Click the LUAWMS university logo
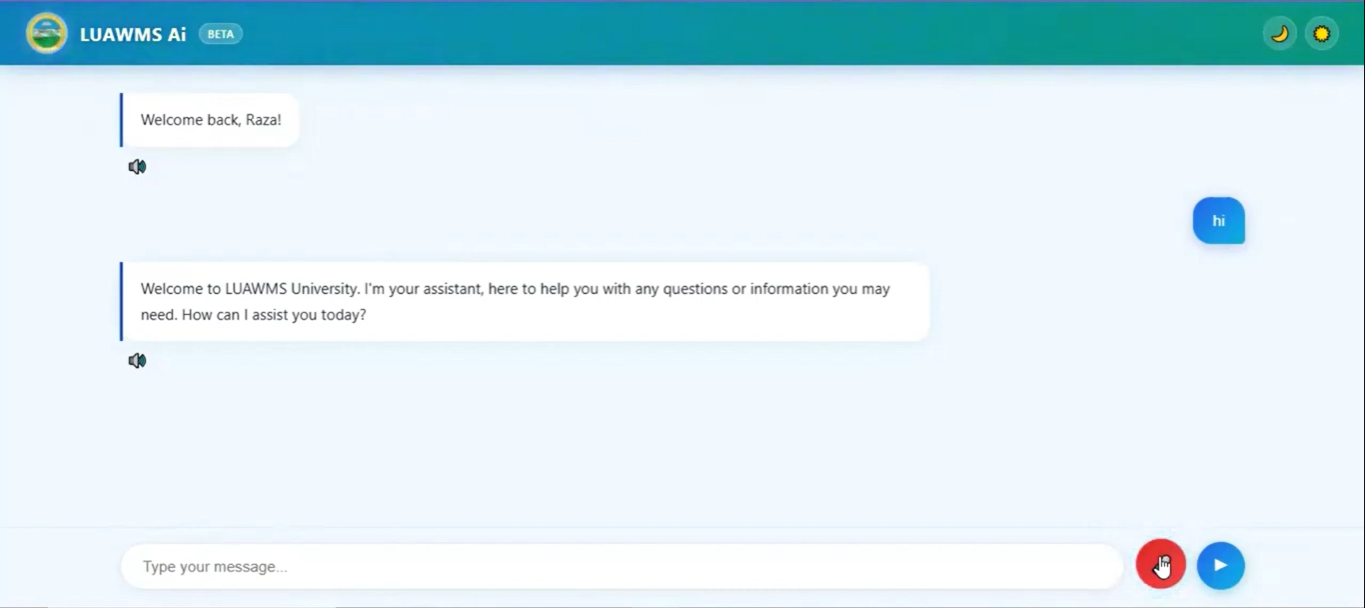The image size is (1365, 608). coord(47,33)
